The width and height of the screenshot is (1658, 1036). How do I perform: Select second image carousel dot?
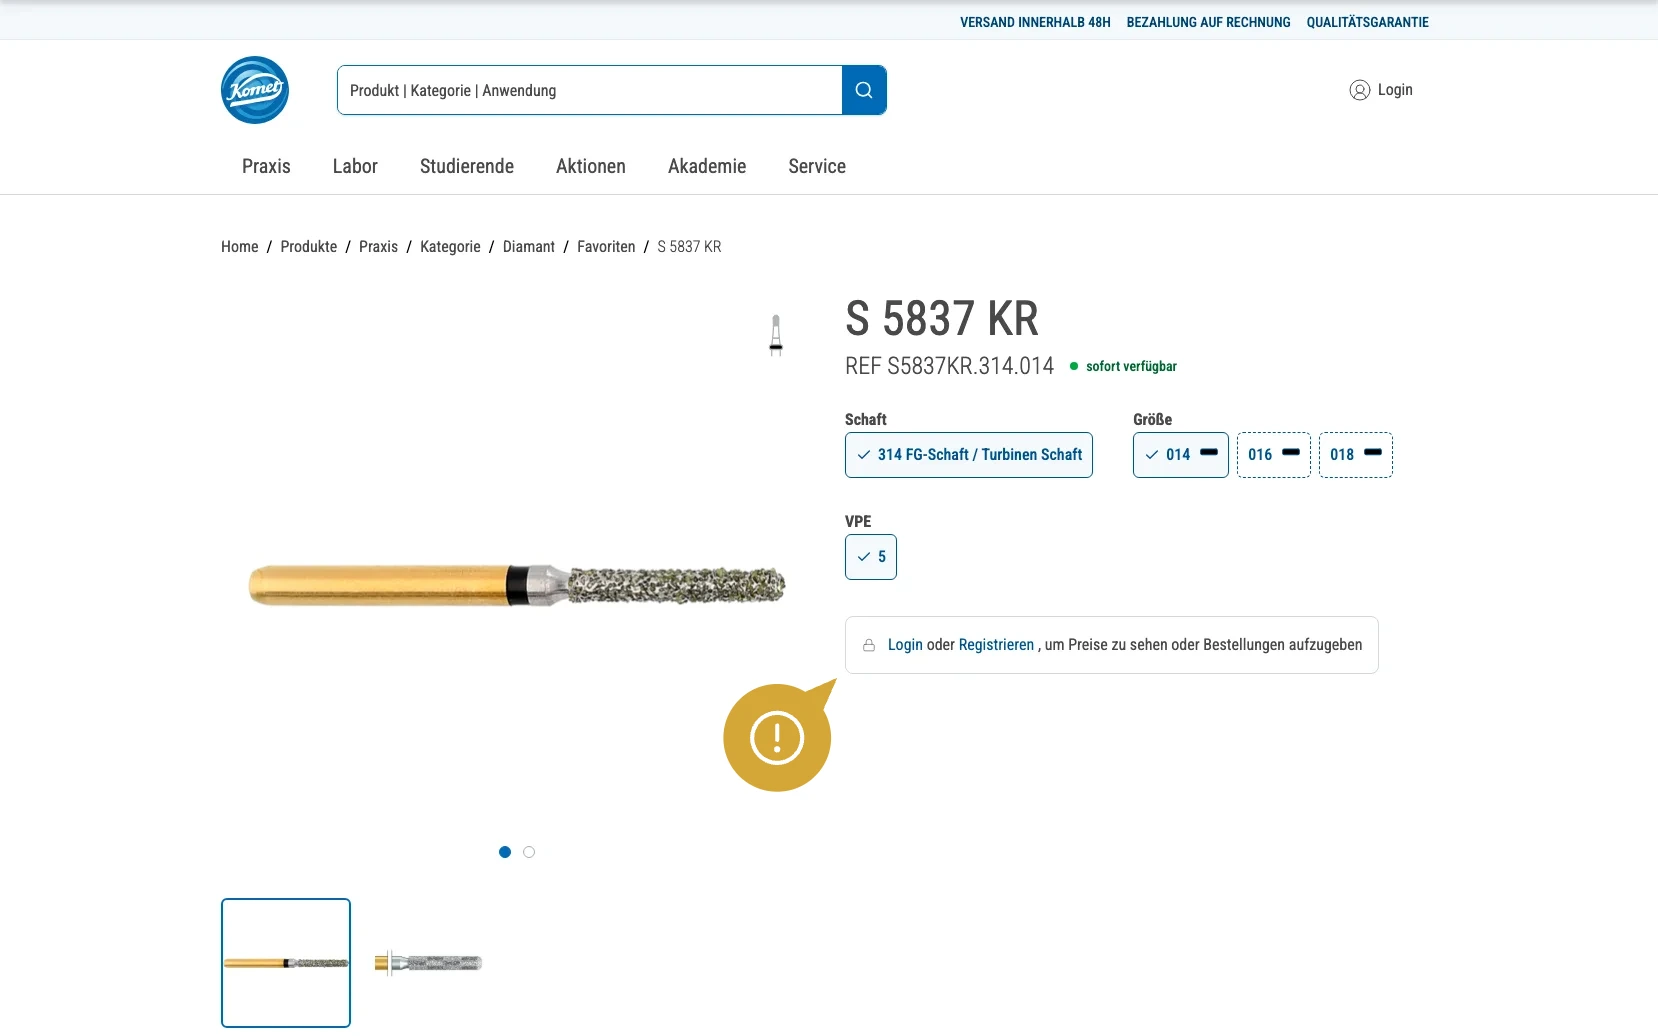(529, 852)
